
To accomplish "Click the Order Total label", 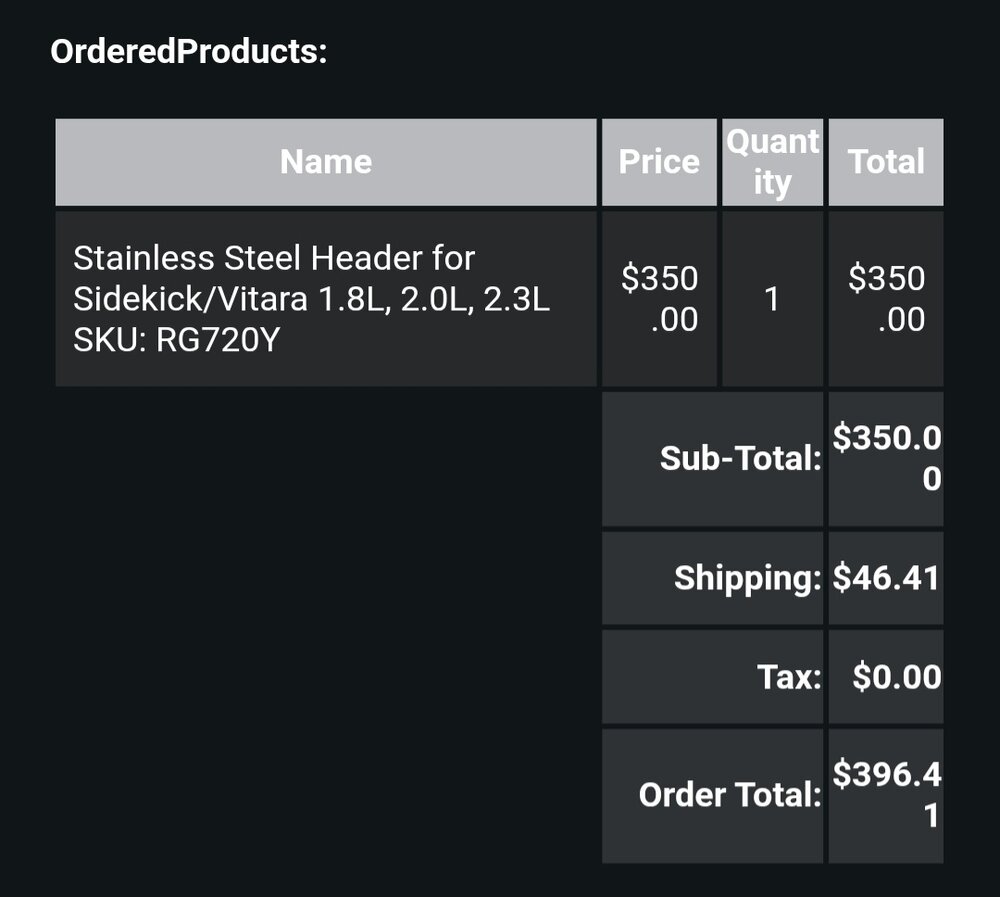I will point(730,795).
